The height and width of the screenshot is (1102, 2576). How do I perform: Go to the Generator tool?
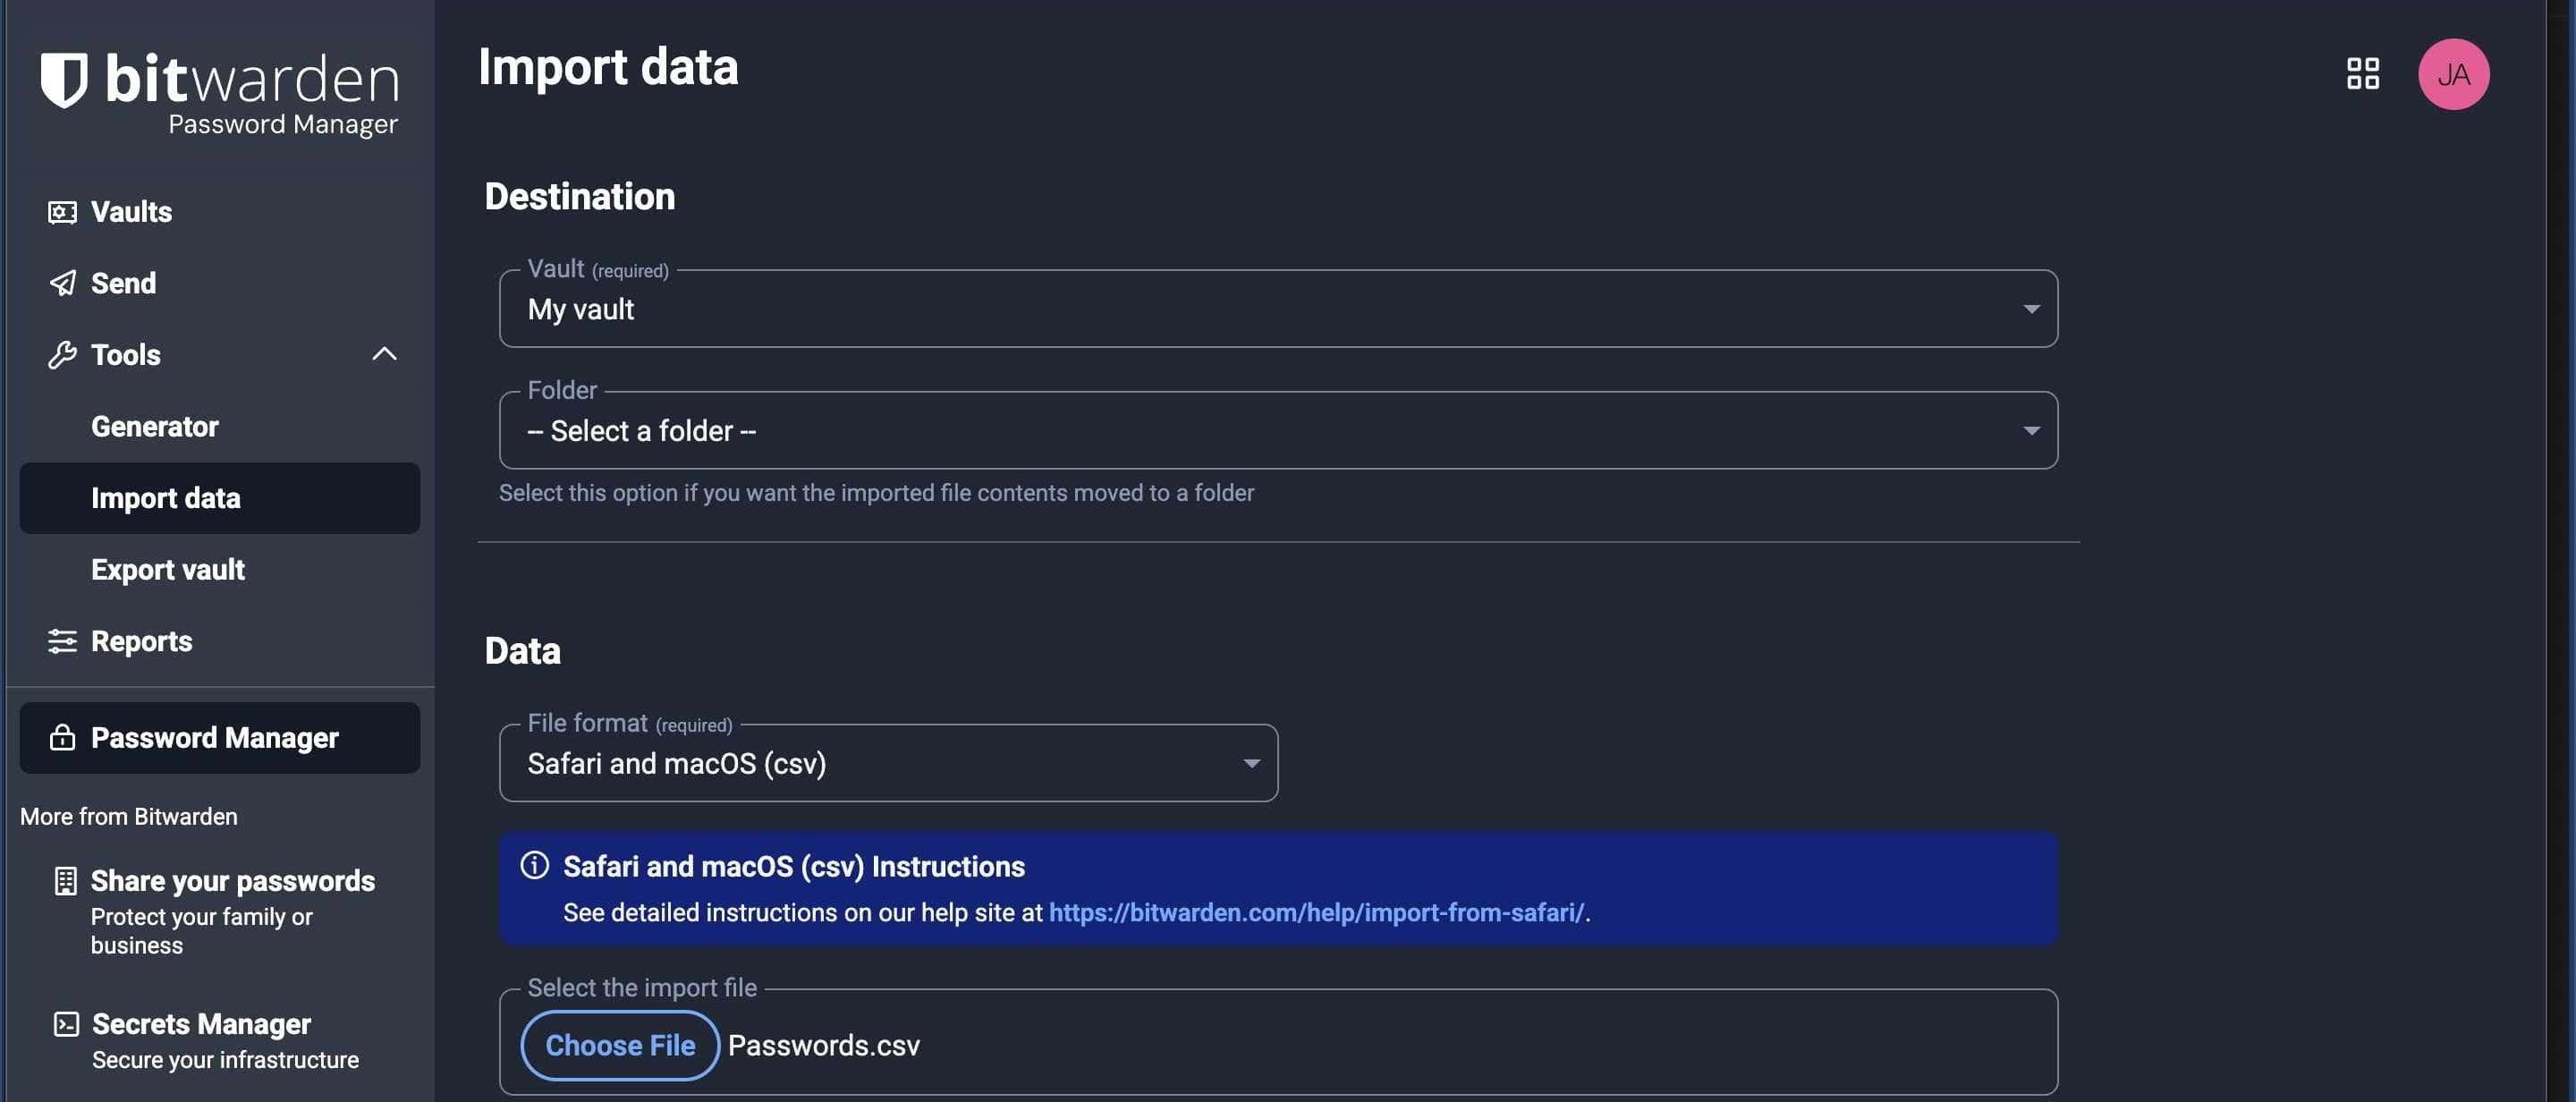tap(155, 427)
